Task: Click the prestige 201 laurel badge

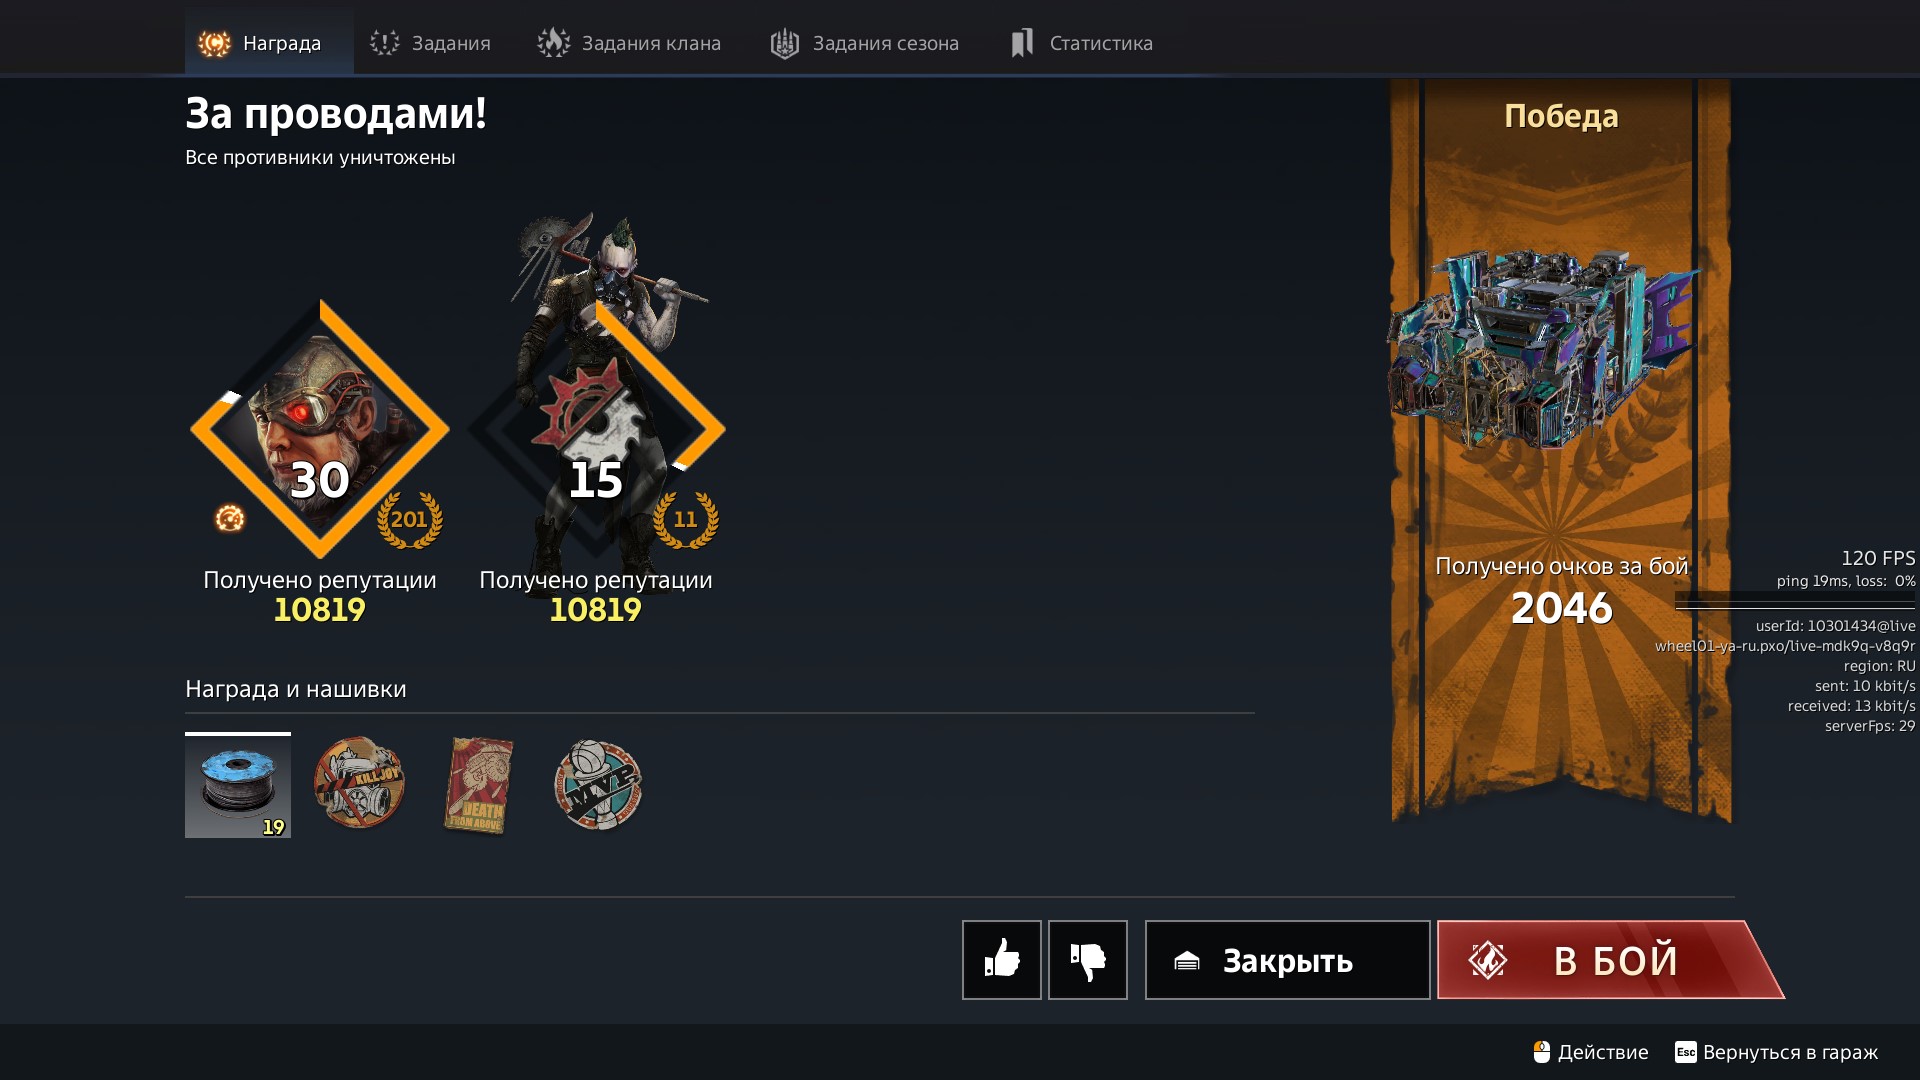Action: 409,519
